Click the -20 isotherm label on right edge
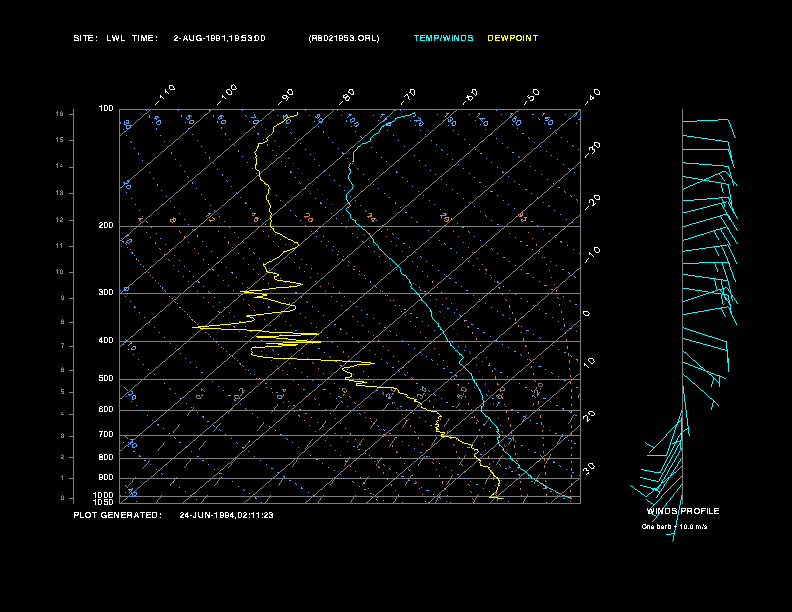This screenshot has width=792, height=612. [593, 202]
